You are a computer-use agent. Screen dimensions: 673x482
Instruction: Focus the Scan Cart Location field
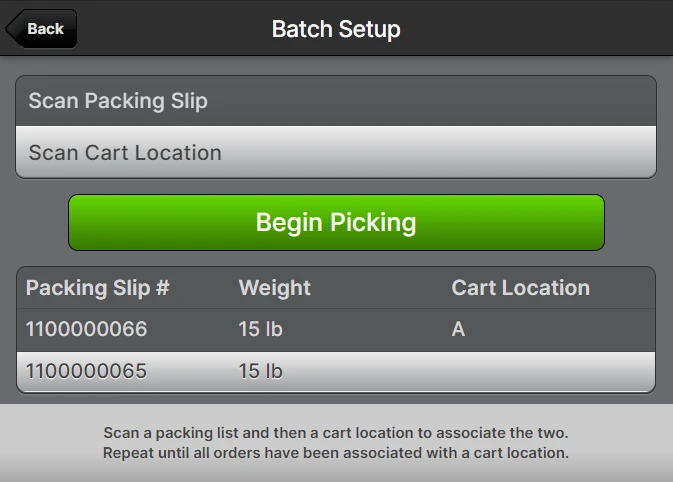click(336, 152)
